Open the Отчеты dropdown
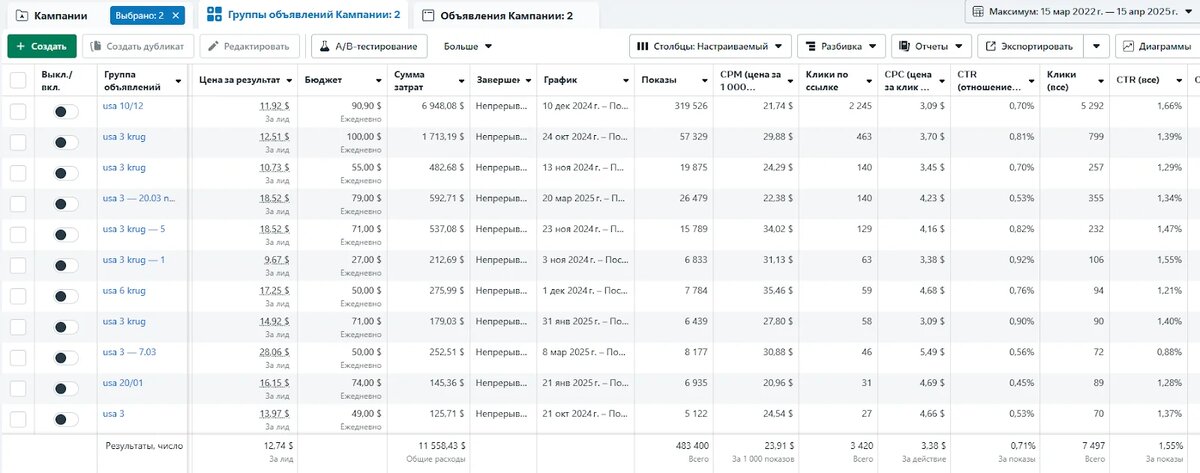 click(931, 46)
